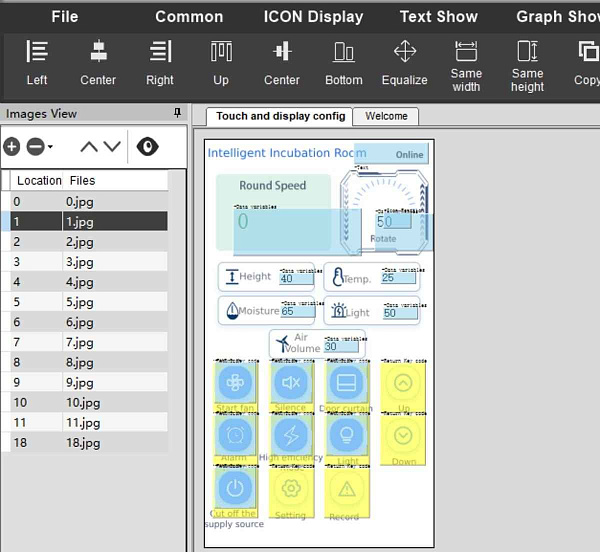Click the Align Left tool
Image resolution: width=600 pixels, height=552 pixels.
click(x=37, y=62)
